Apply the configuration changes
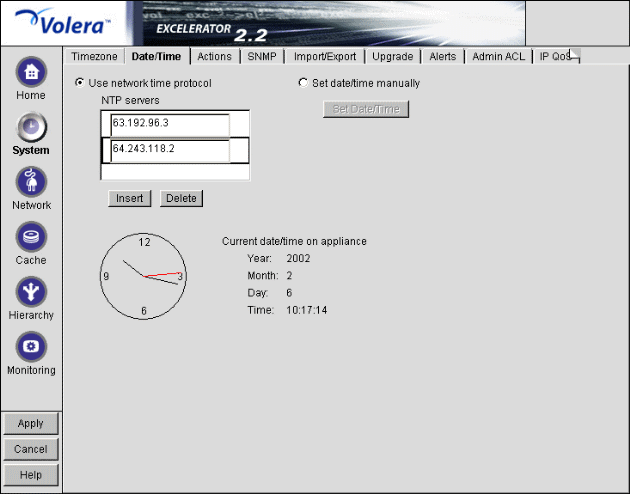This screenshot has width=630, height=494. 31,423
